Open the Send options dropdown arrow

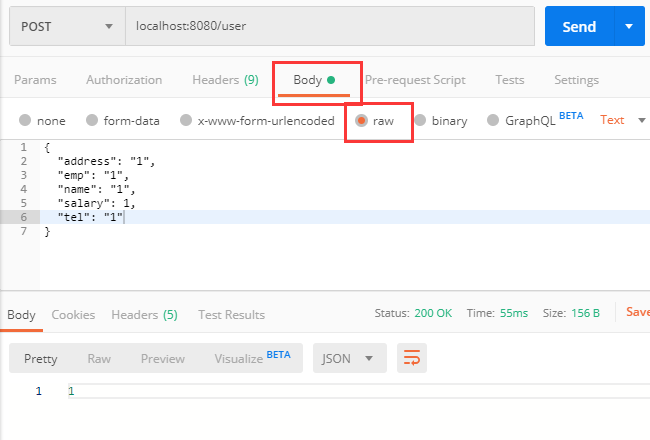[629, 27]
